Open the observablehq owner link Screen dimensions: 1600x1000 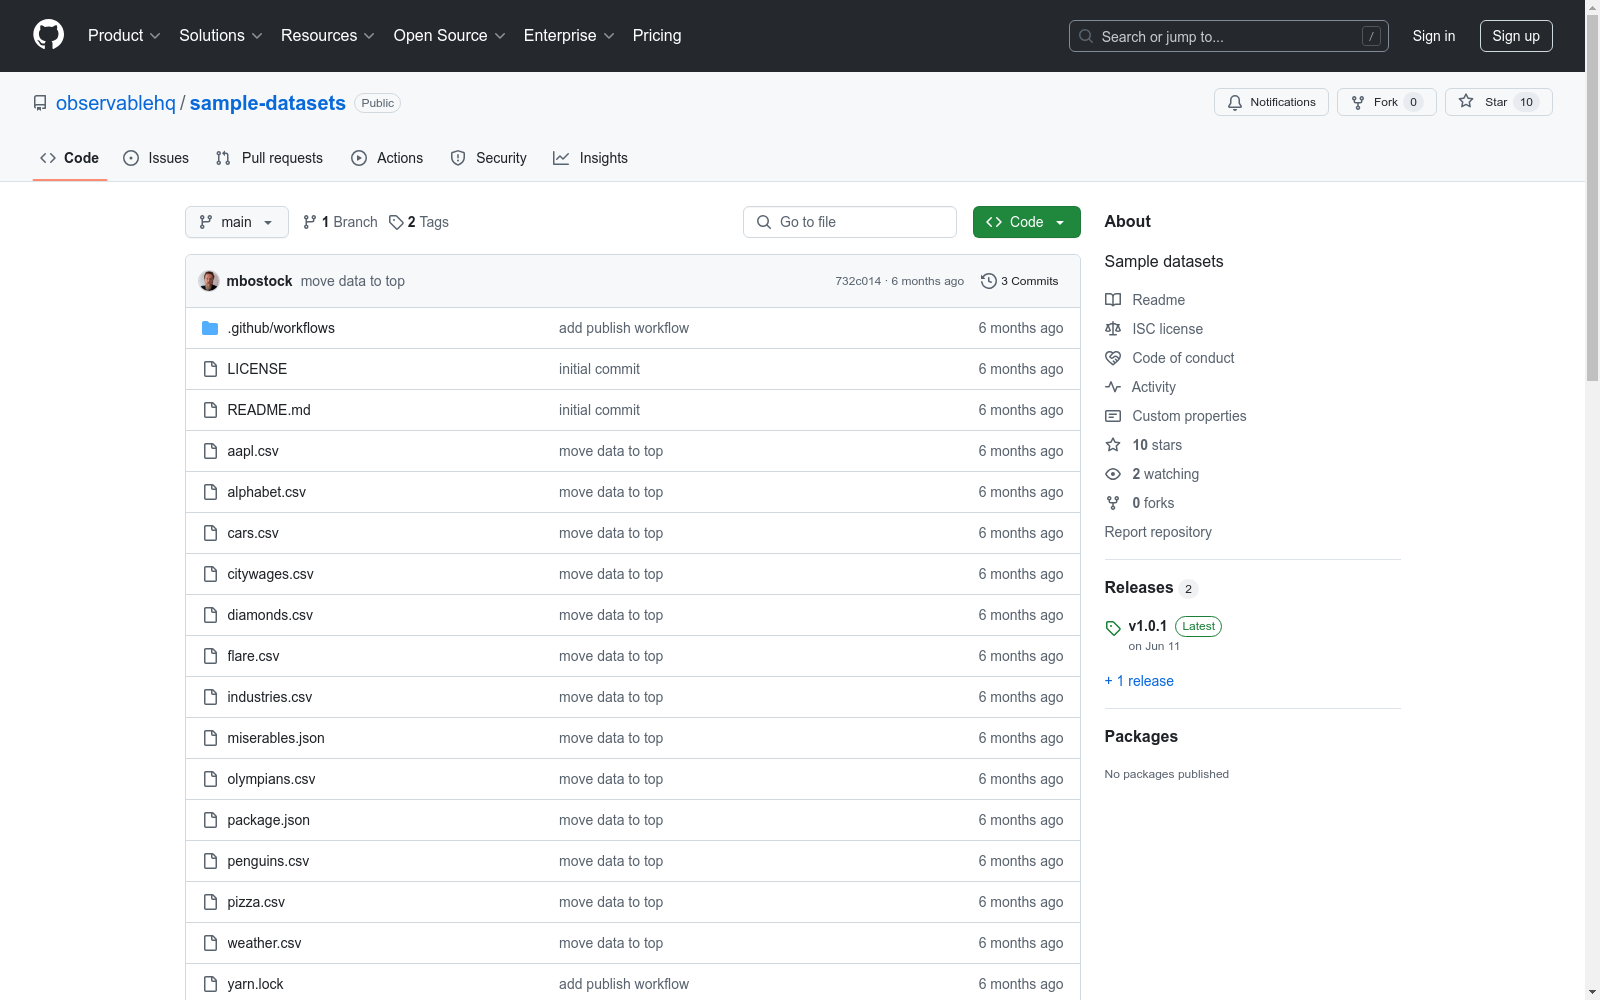(x=116, y=103)
